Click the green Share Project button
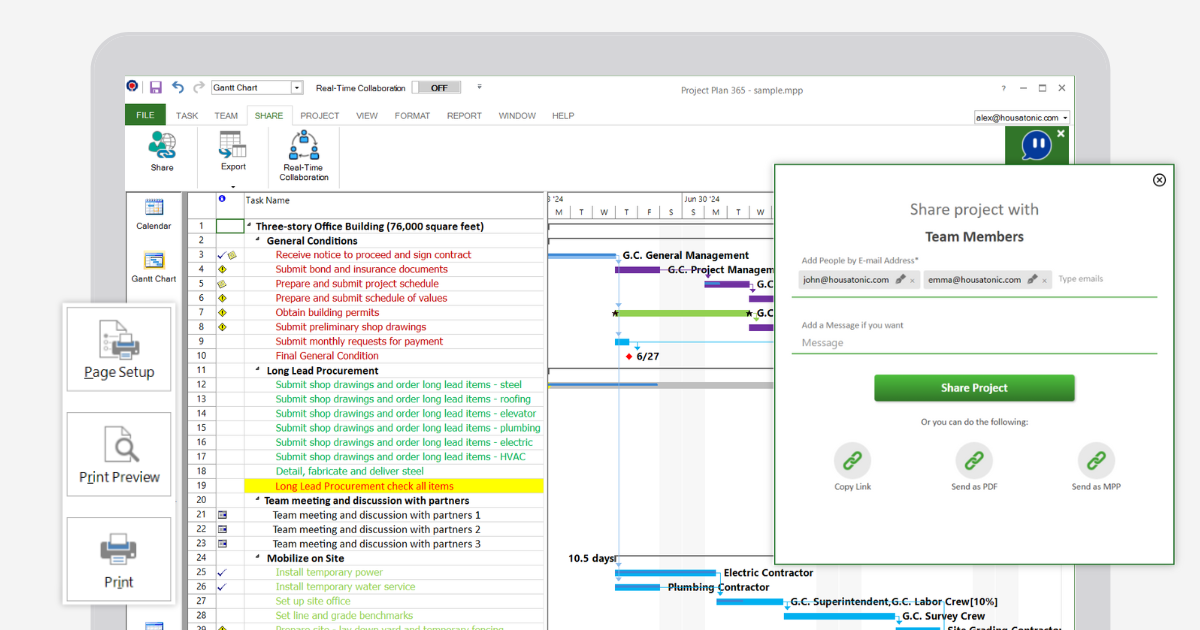Screen dimensions: 1200x630 point(974,388)
